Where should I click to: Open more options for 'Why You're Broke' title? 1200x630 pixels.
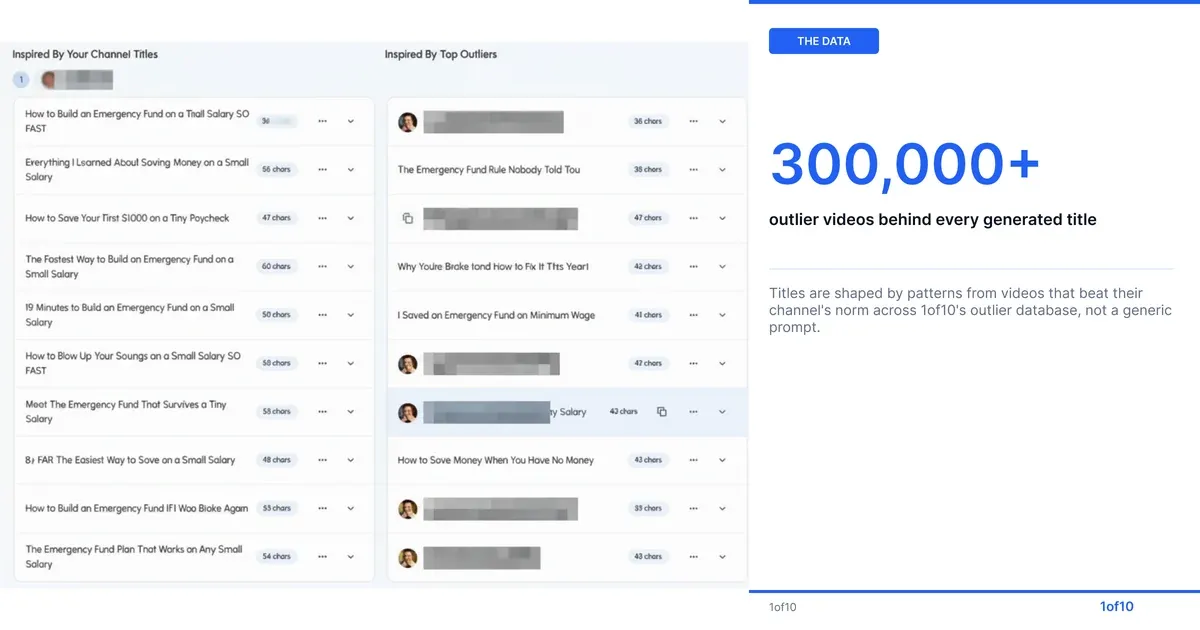click(x=694, y=267)
